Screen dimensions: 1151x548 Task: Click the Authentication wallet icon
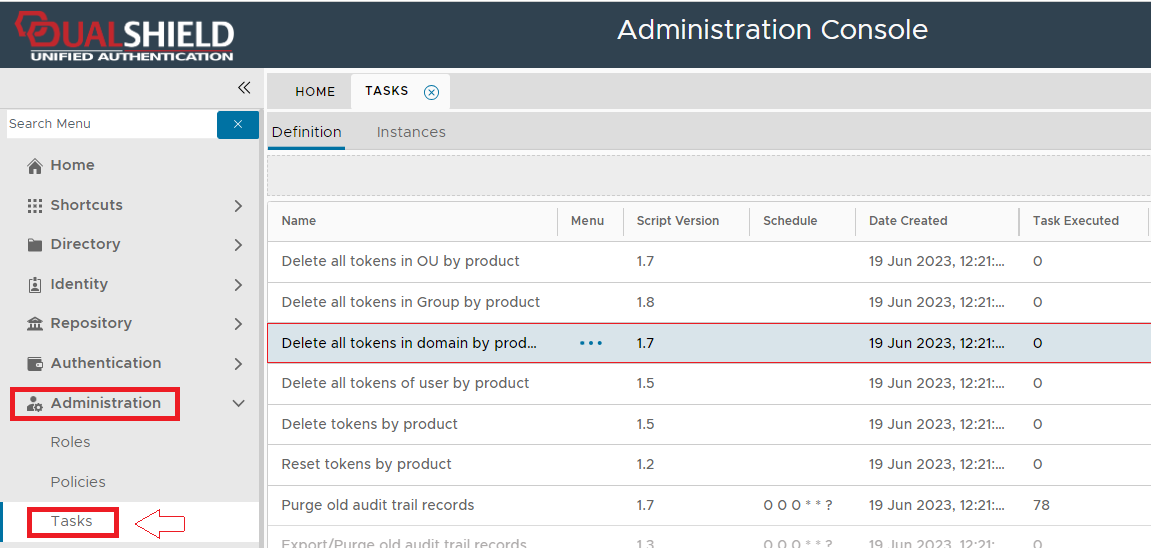tap(35, 363)
